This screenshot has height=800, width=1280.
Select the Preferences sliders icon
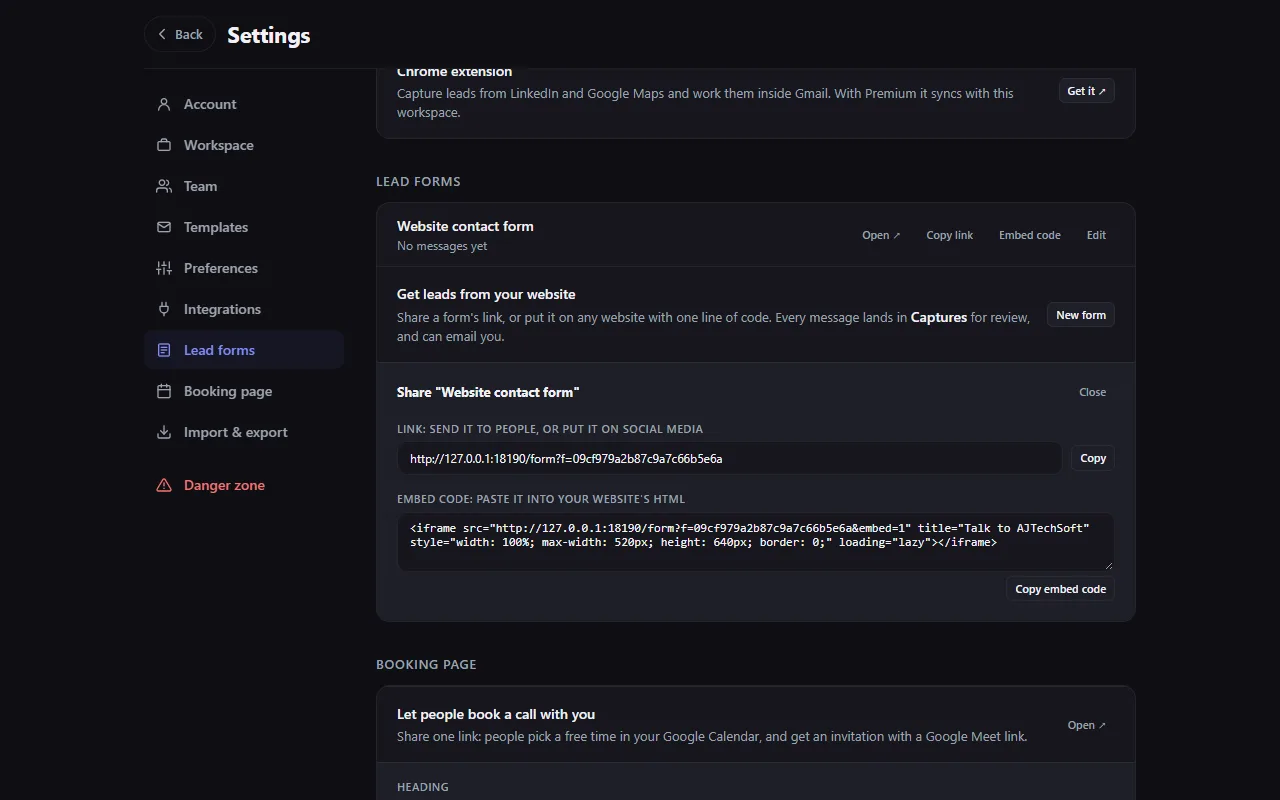pos(164,268)
